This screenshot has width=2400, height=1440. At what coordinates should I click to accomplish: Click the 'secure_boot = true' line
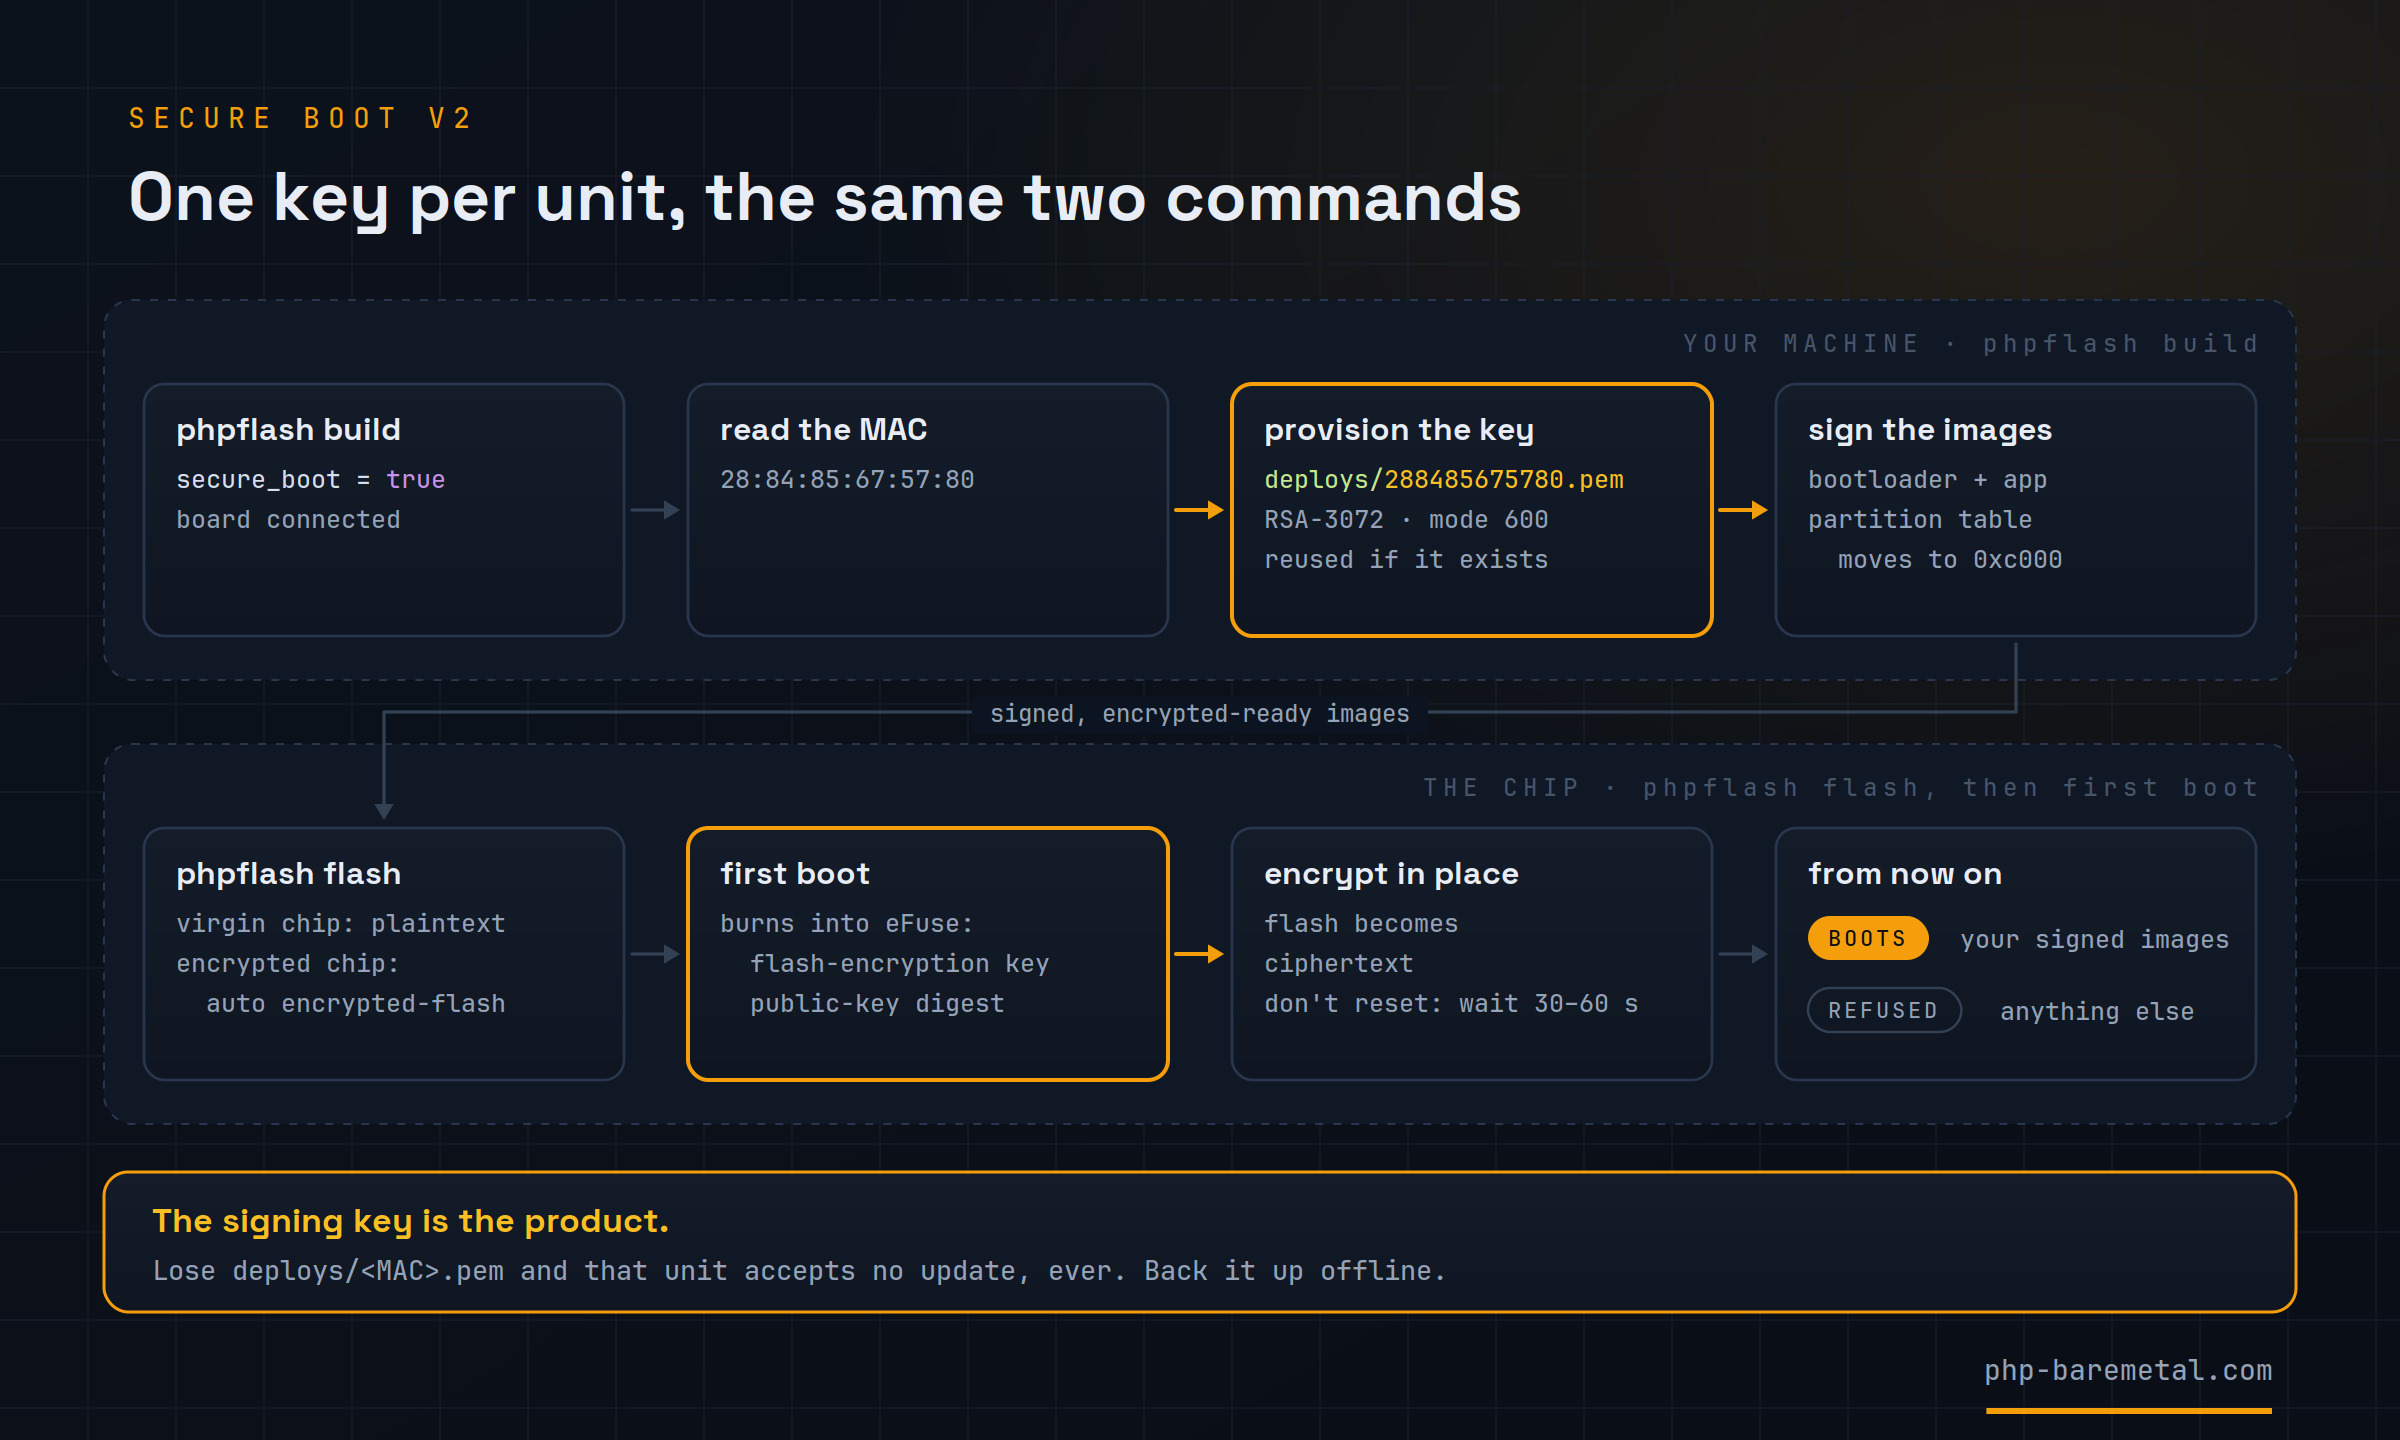[x=310, y=480]
